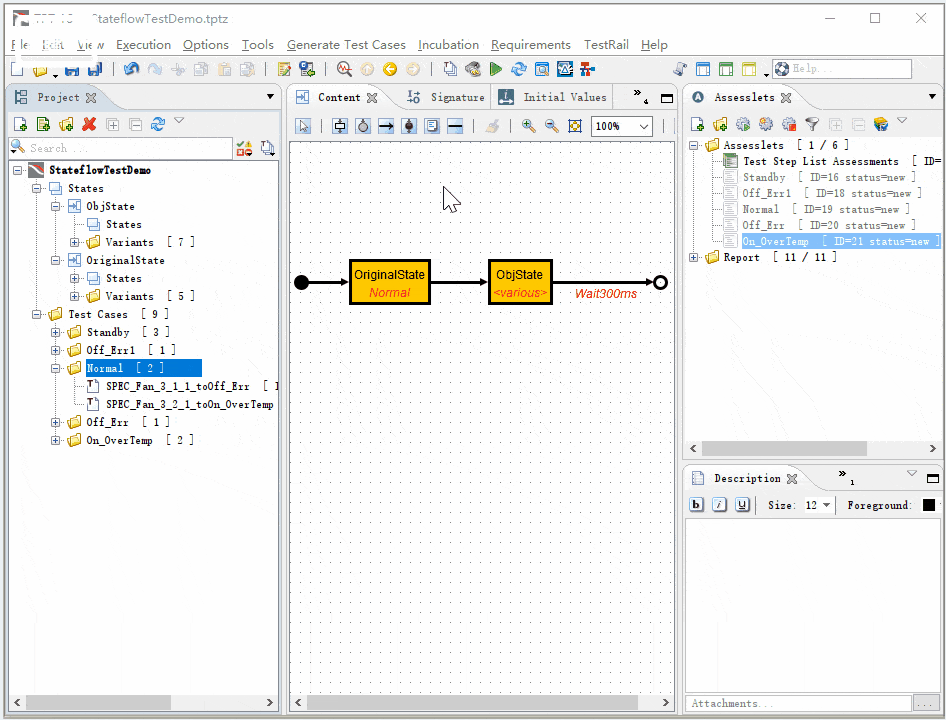This screenshot has height=720, width=946.
Task: Click the zoom out magnifier in the Content toolbar
Action: point(552,126)
